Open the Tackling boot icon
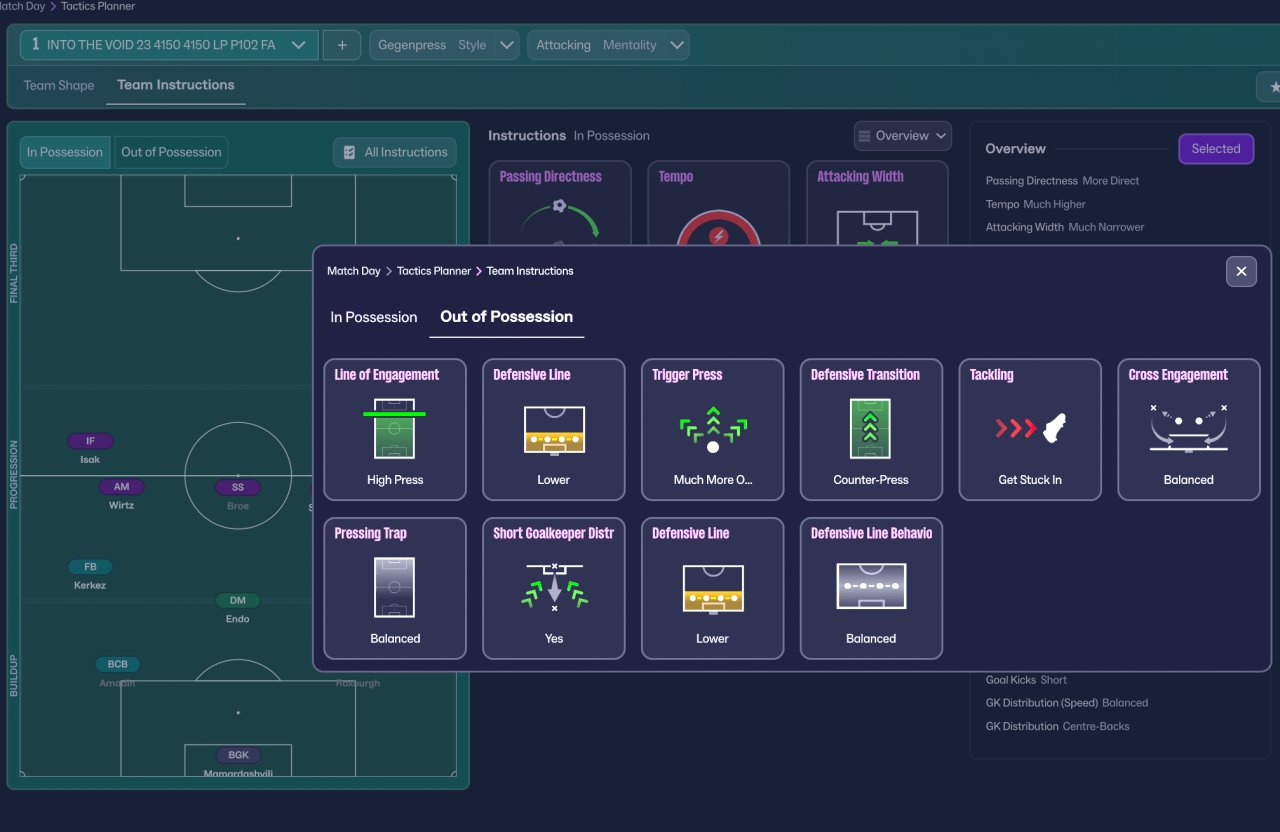 [x=1030, y=430]
